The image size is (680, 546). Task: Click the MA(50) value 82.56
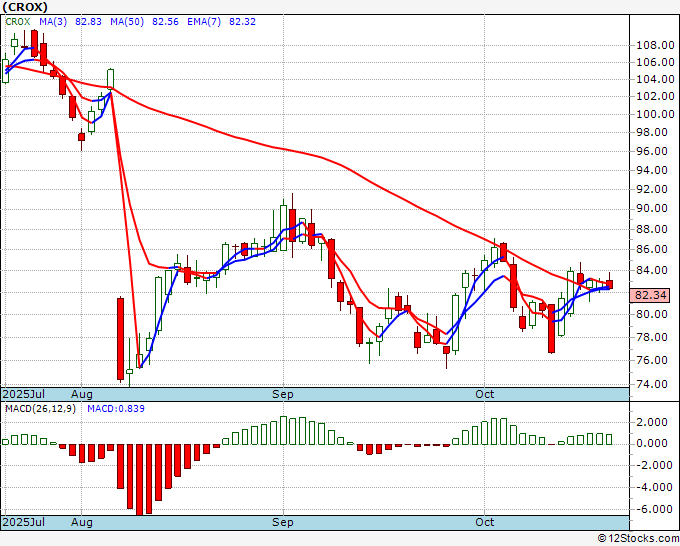[165, 22]
